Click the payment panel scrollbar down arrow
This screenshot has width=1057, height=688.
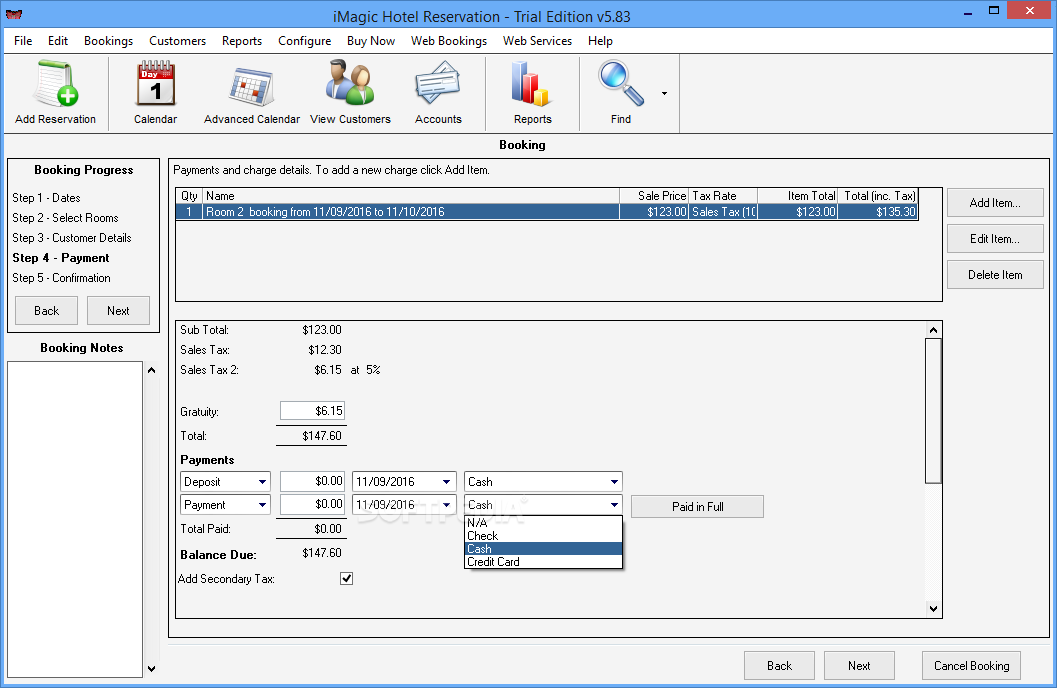point(933,608)
